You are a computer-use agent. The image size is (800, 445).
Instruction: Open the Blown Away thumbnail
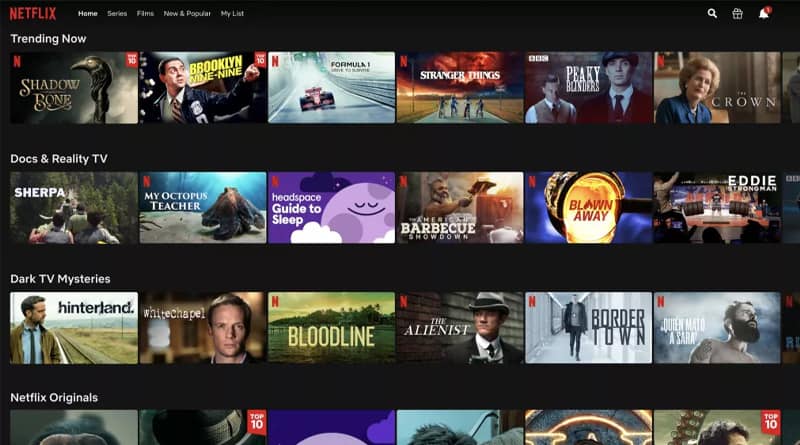pyautogui.click(x=589, y=208)
